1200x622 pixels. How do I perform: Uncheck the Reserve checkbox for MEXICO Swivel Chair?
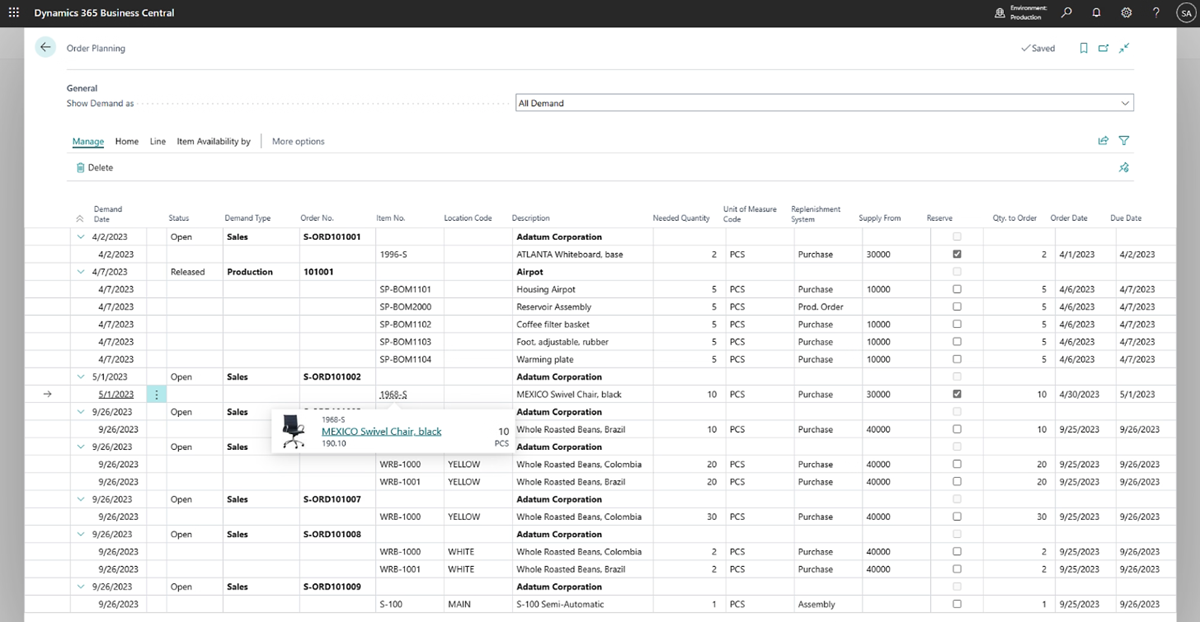[955, 394]
